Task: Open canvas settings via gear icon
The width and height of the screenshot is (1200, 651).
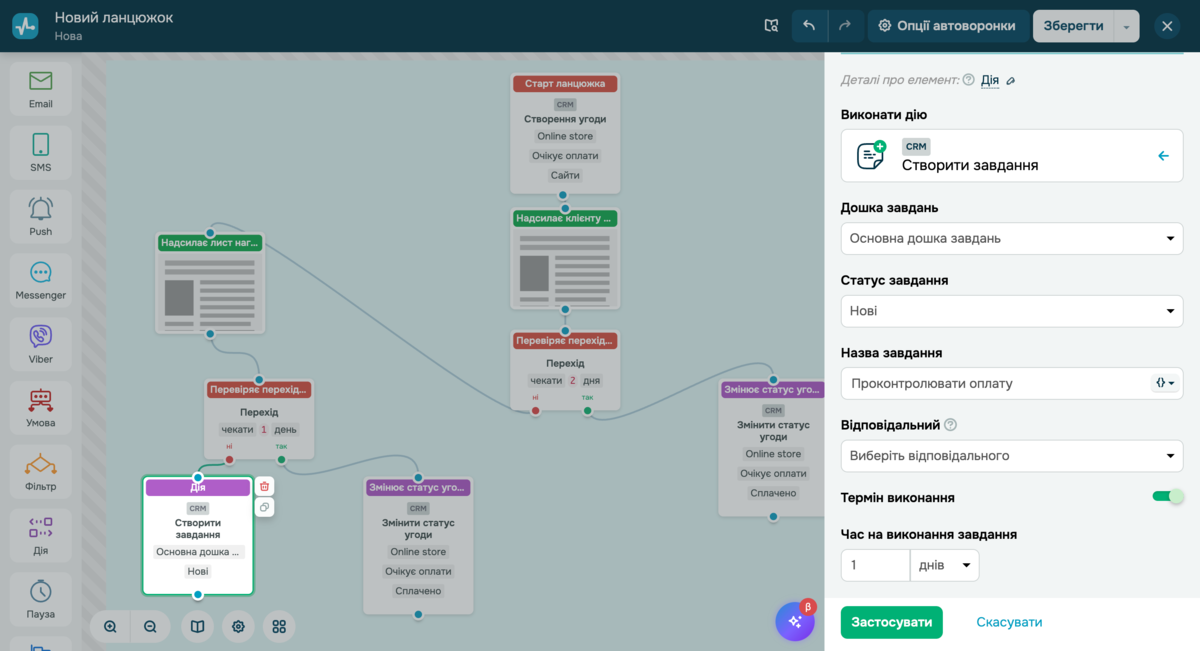Action: (238, 626)
